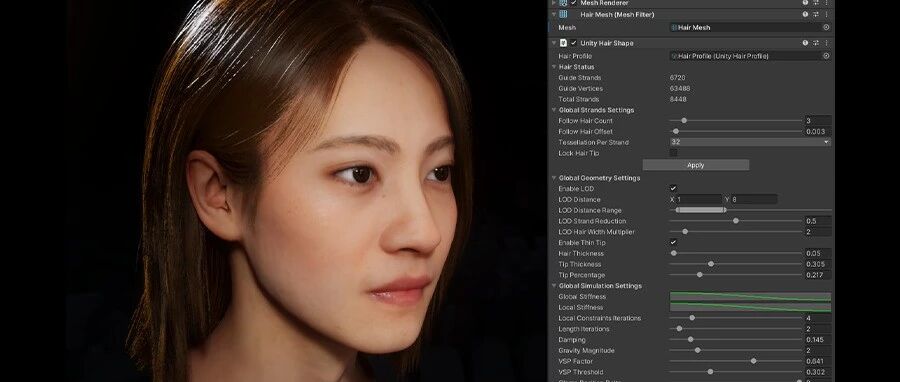The height and width of the screenshot is (382, 900).
Task: Toggle the Enable Thin Tip checkbox
Action: click(x=673, y=243)
